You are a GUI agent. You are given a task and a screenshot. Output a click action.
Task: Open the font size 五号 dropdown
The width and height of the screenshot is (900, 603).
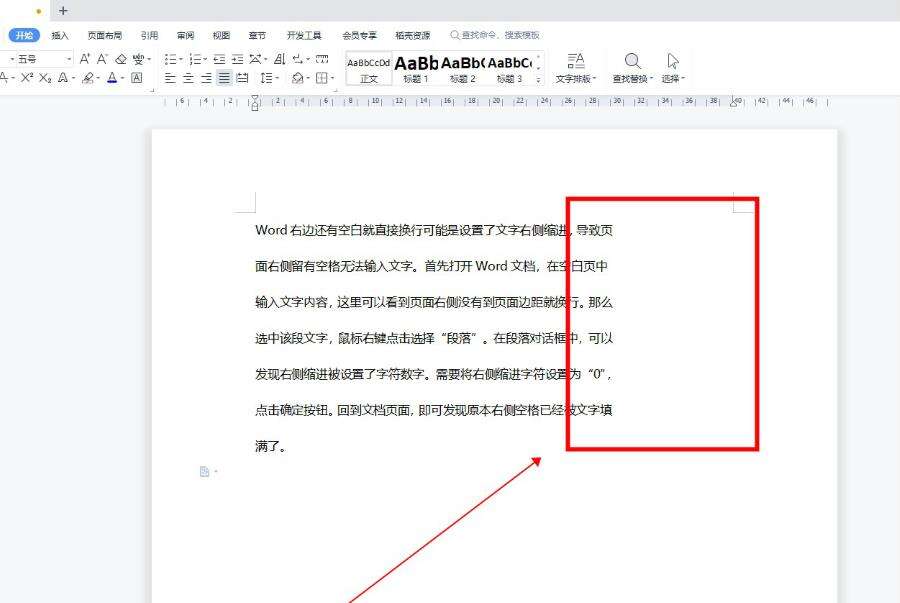[x=69, y=59]
